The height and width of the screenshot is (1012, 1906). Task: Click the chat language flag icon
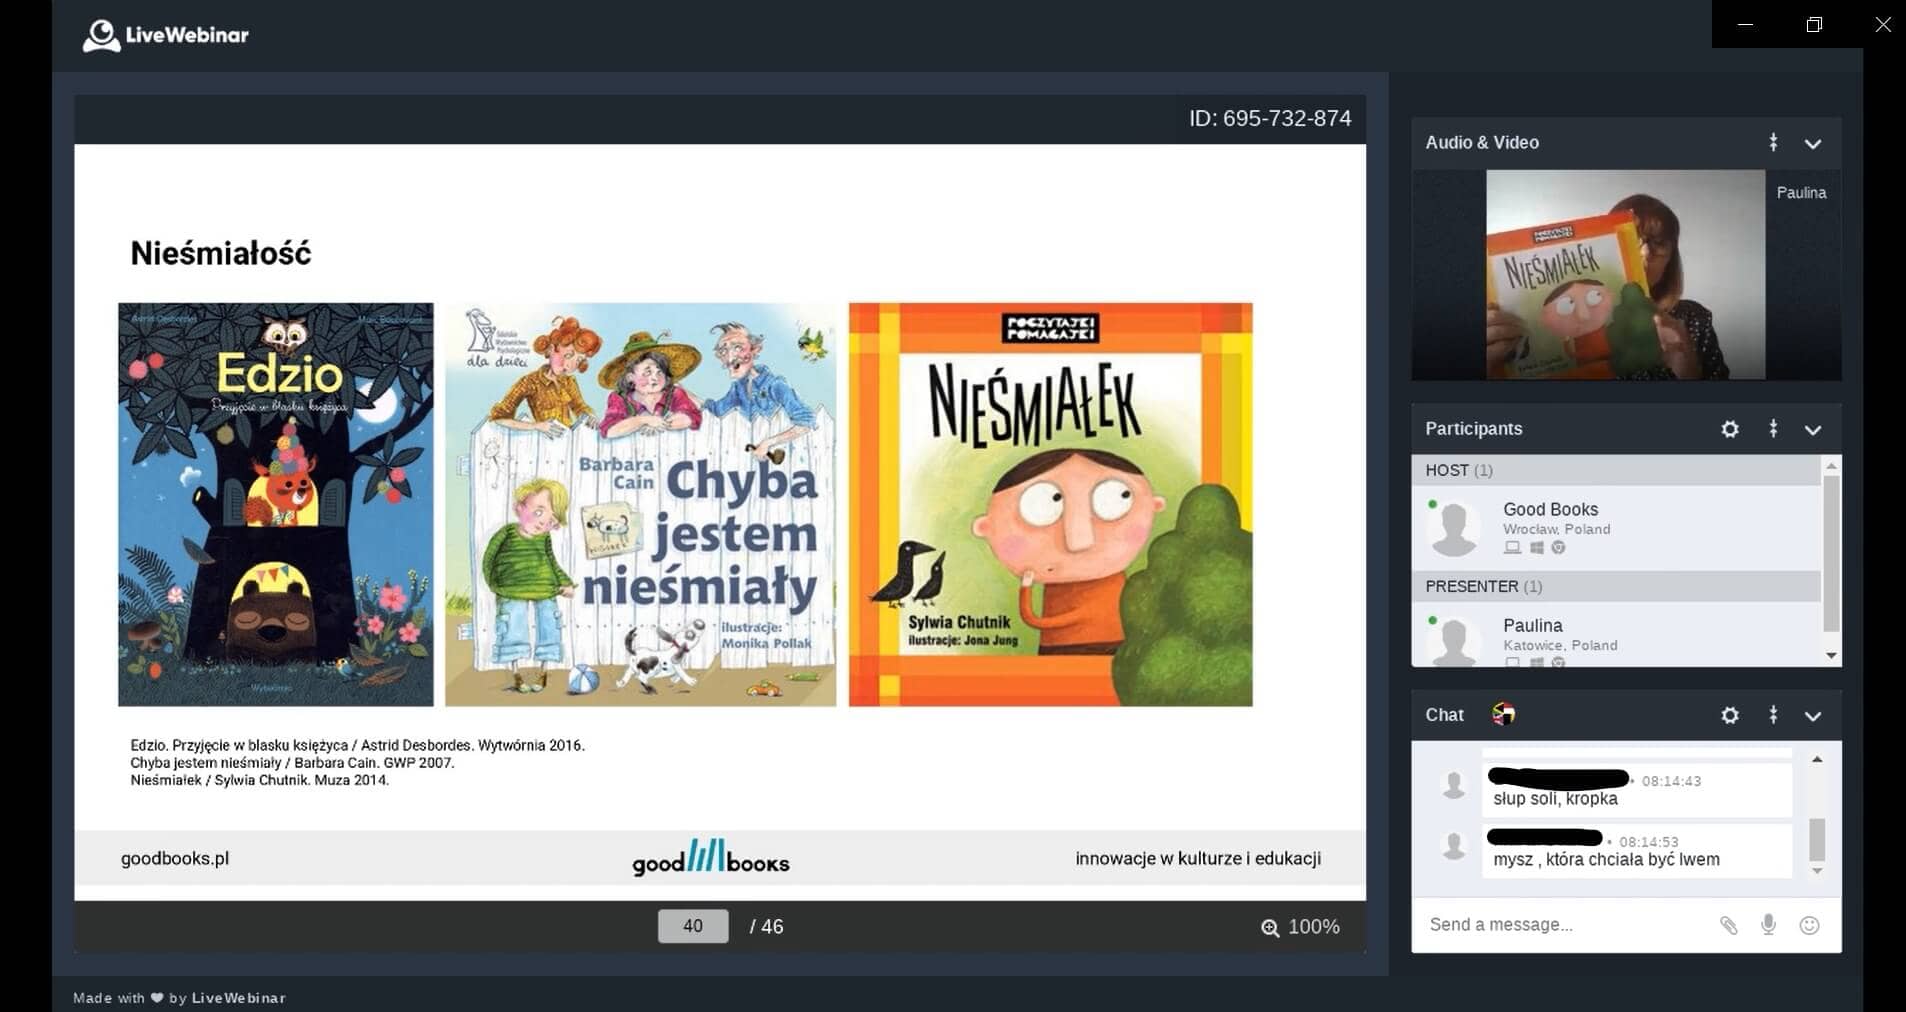[1503, 714]
